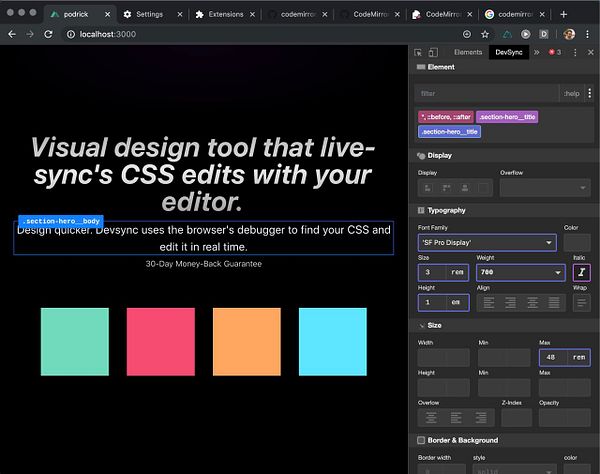Screen dimensions: 600x474
Task: Open the user profile avatar
Action: pyautogui.click(x=569, y=34)
